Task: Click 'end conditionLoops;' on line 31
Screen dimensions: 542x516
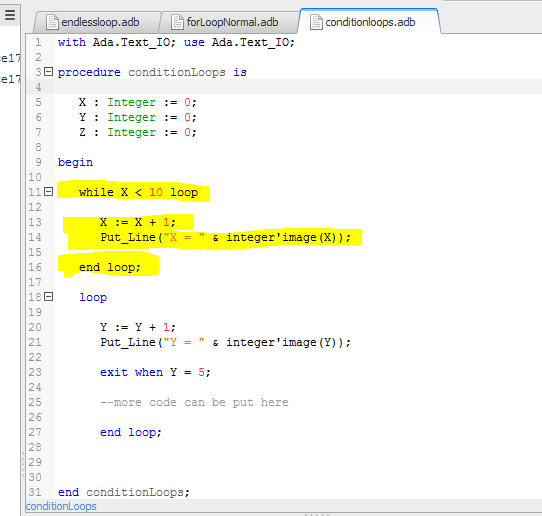Action: click(124, 492)
